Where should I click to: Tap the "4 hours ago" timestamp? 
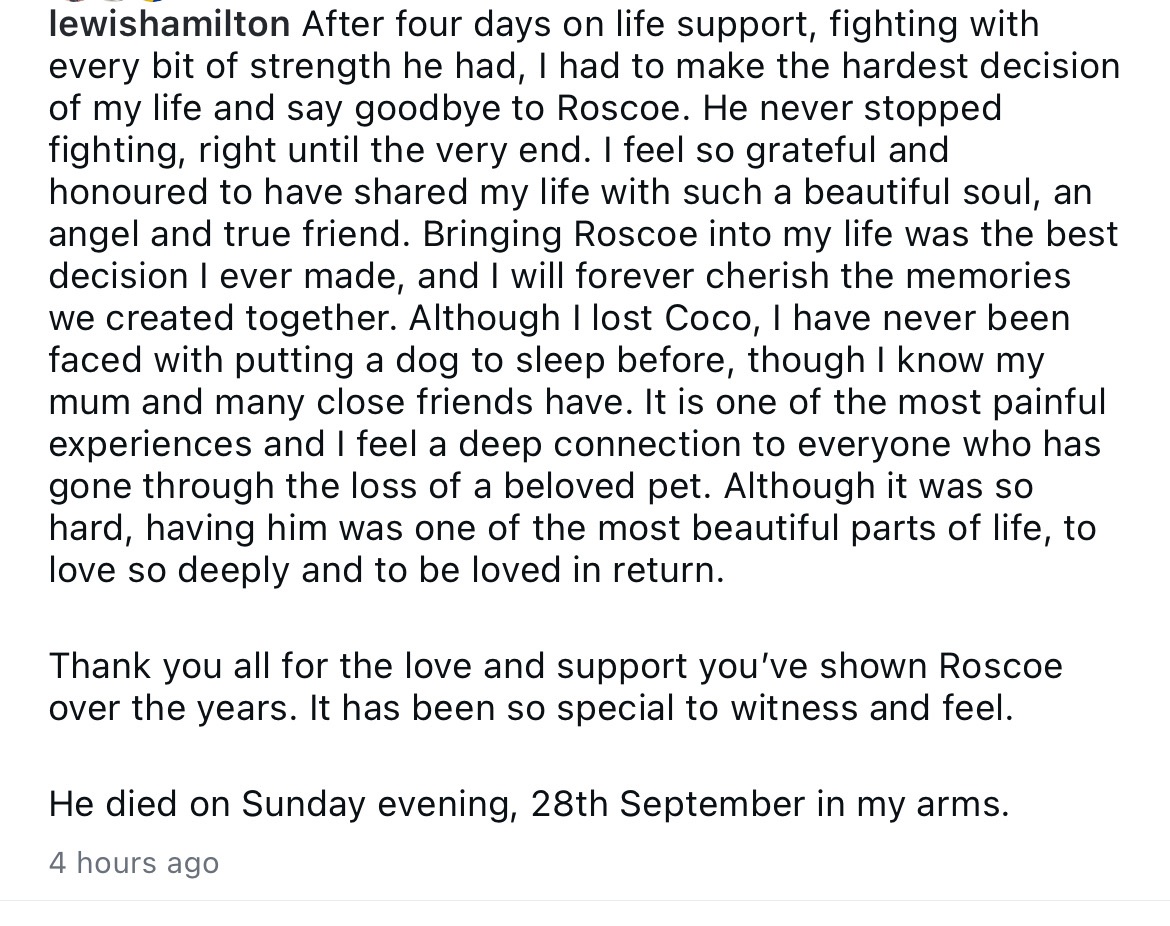[134, 863]
